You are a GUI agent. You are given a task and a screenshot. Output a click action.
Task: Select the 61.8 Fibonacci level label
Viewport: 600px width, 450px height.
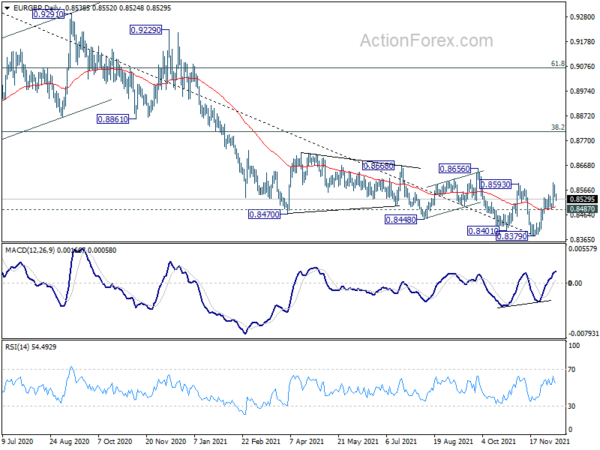pos(558,64)
